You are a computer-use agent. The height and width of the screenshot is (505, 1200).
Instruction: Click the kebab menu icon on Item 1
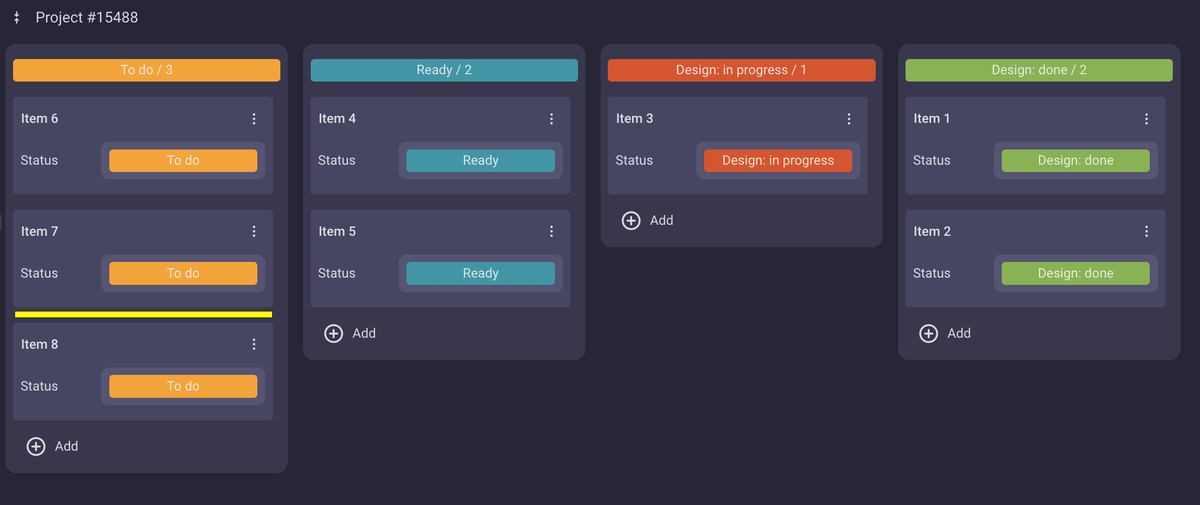tap(1146, 119)
